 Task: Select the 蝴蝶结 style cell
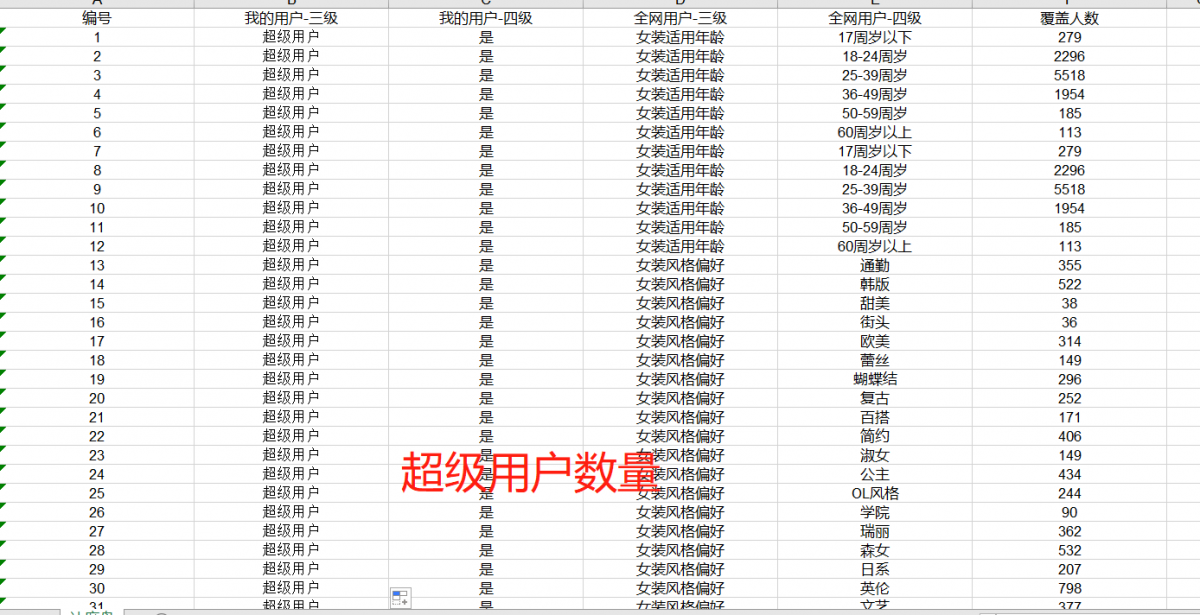click(875, 379)
